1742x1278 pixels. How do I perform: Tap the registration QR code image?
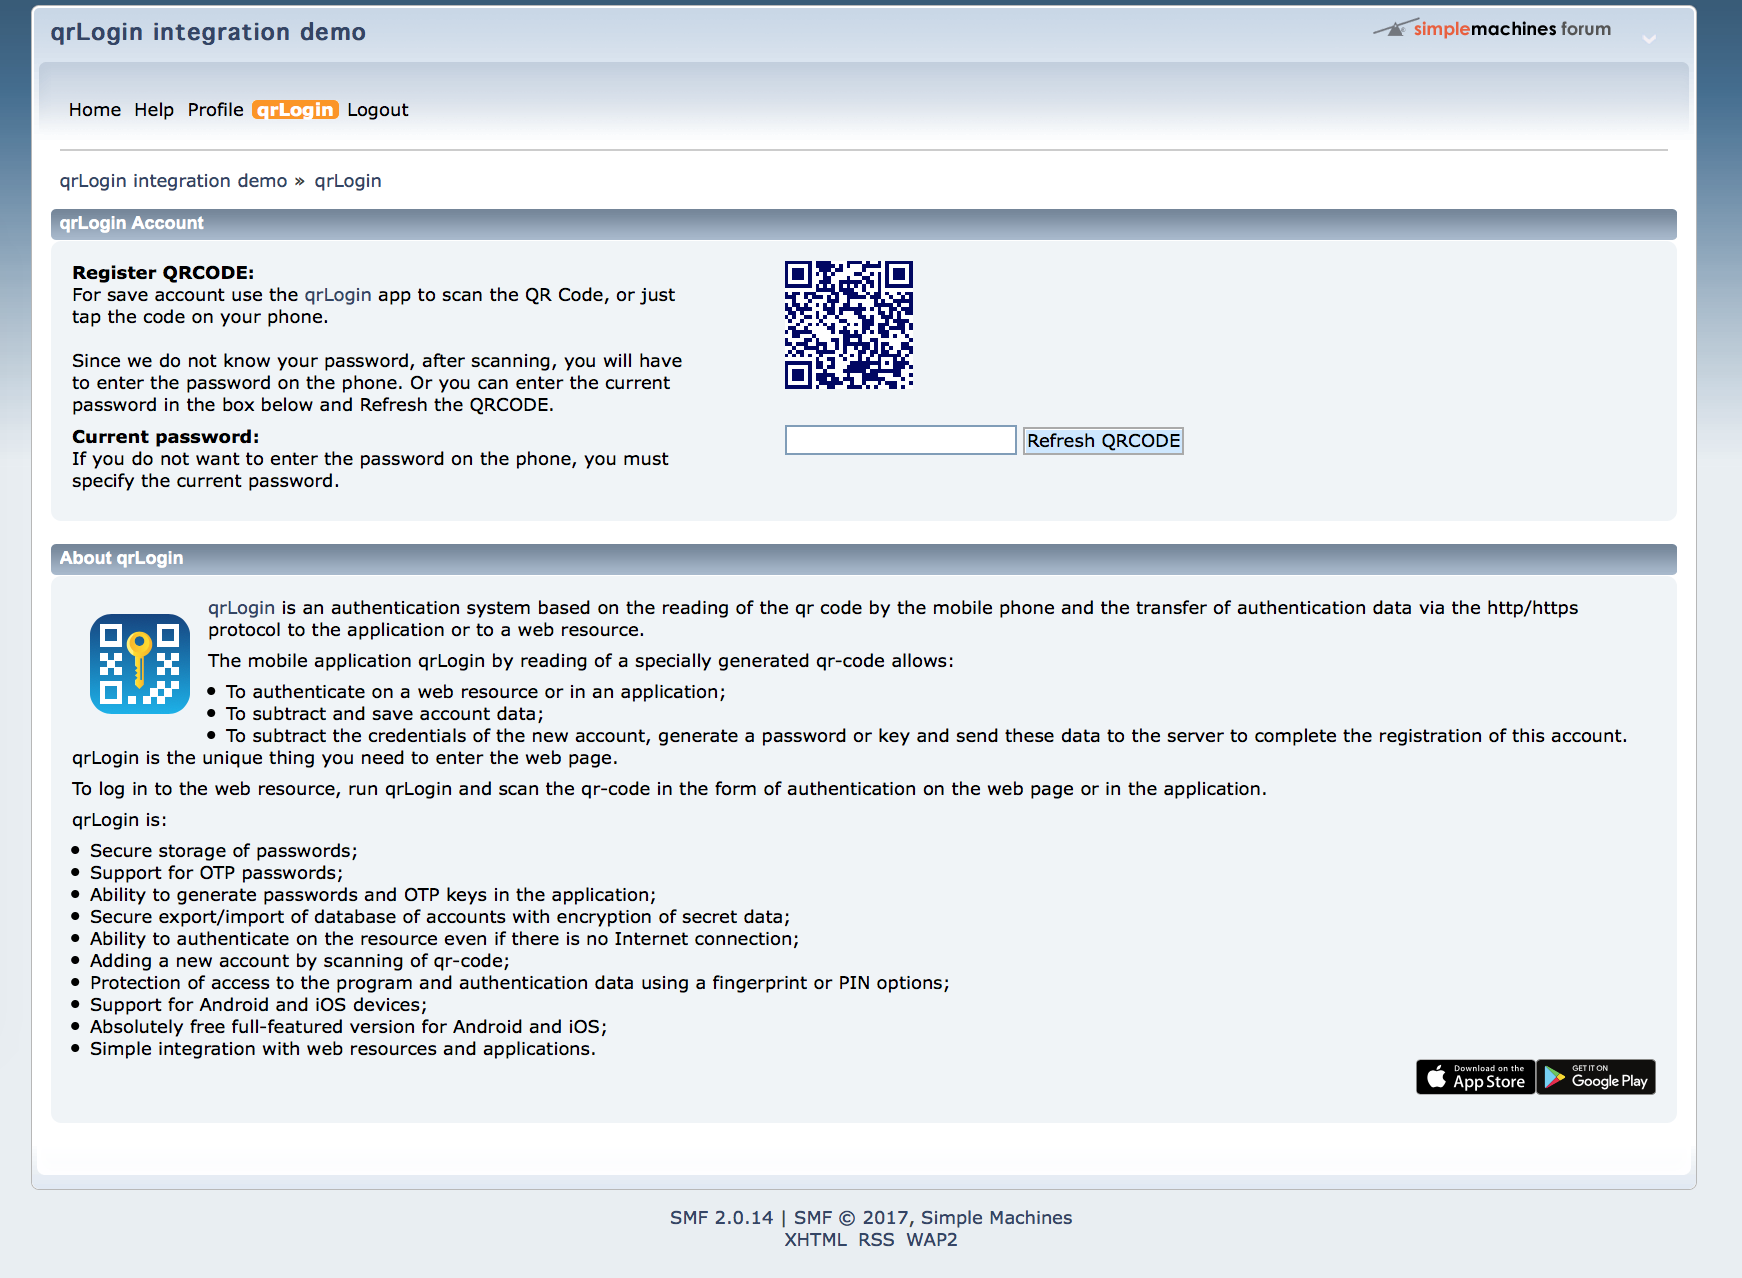click(x=849, y=325)
